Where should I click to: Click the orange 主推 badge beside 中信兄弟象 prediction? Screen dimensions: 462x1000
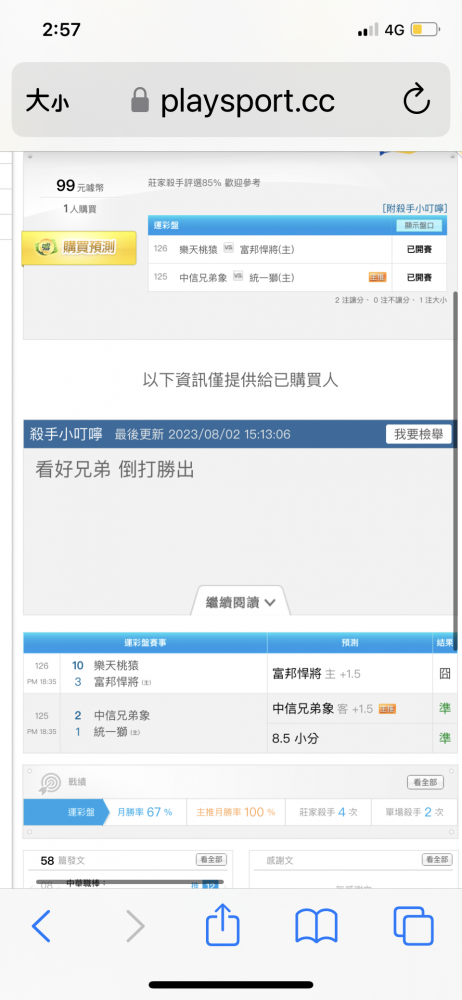(x=387, y=709)
